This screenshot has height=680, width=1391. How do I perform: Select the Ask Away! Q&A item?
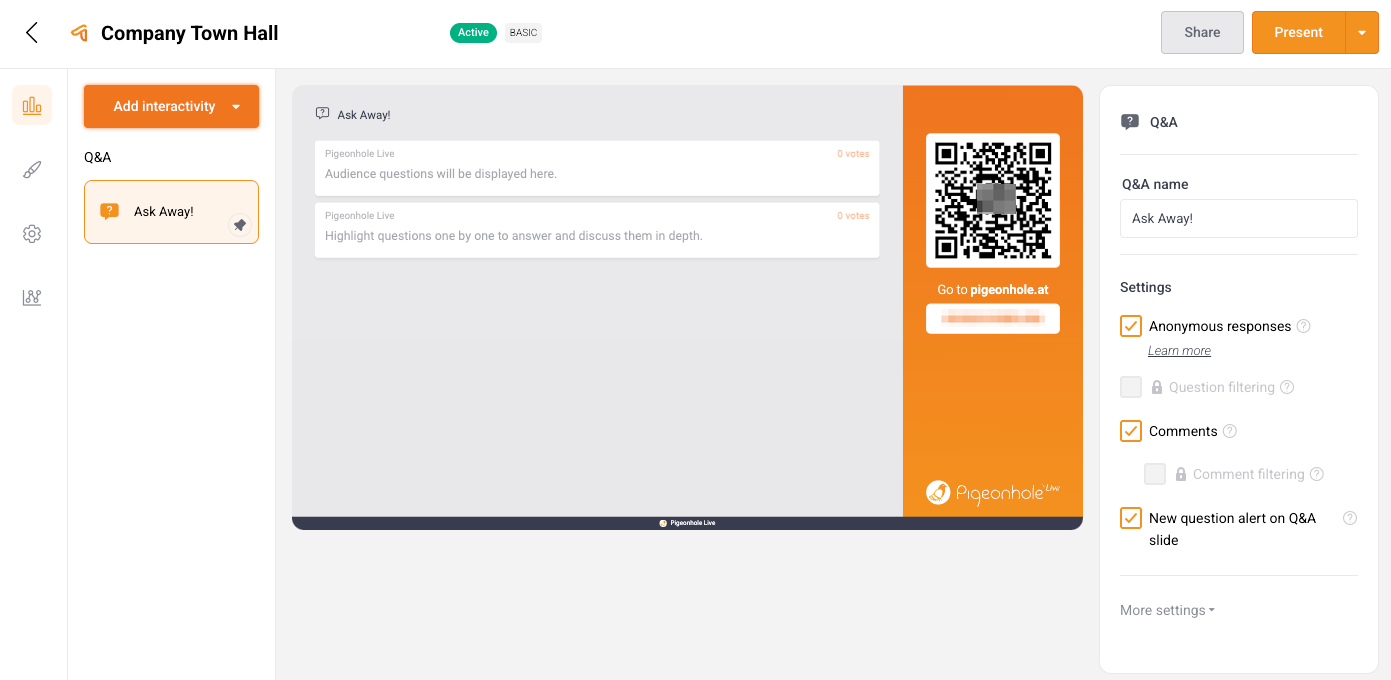point(164,212)
